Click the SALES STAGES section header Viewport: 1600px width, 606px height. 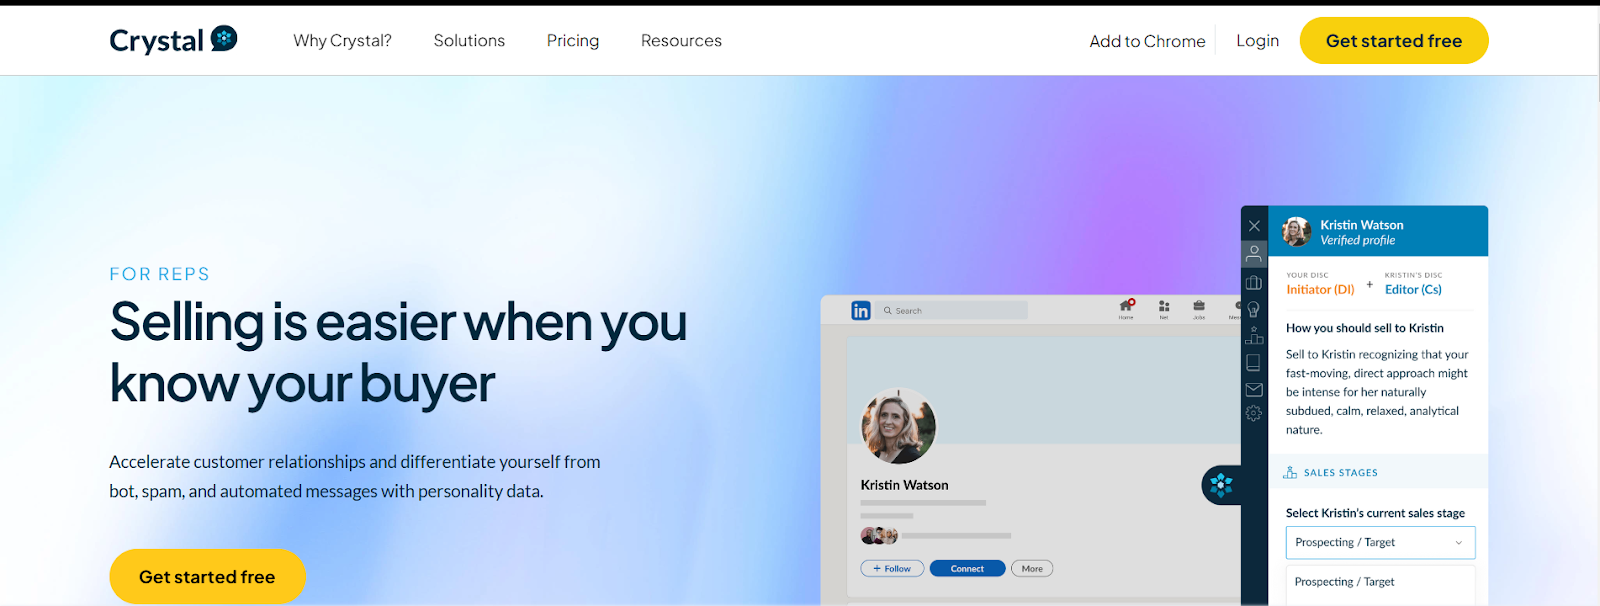pos(1378,473)
